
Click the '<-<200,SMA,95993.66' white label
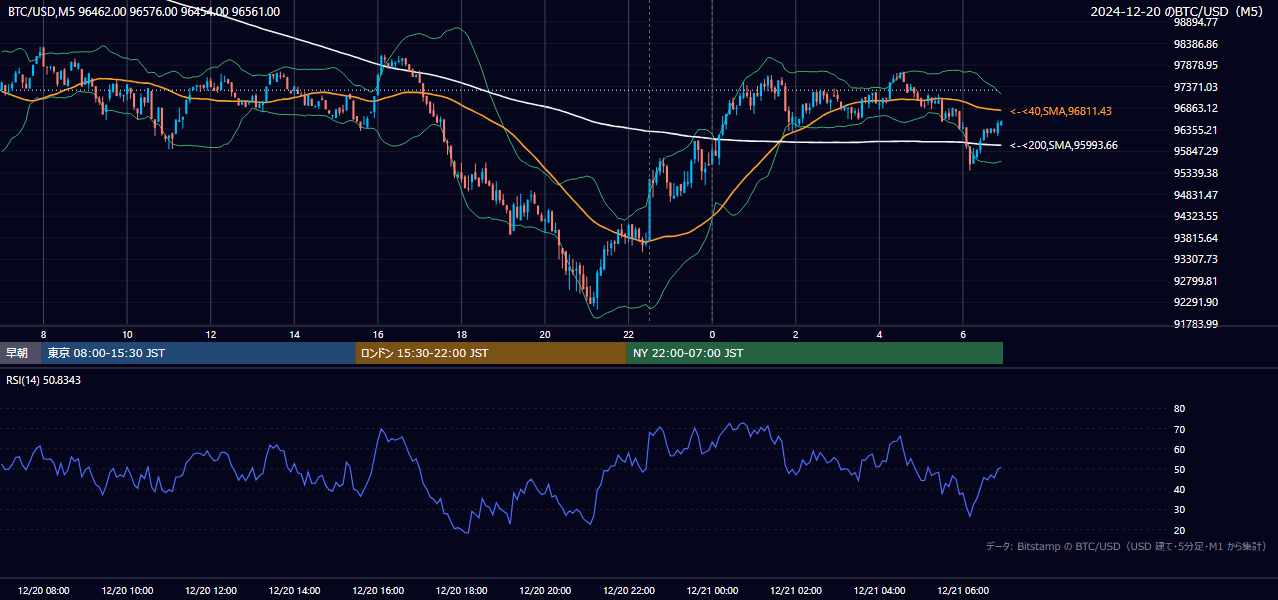pyautogui.click(x=1064, y=146)
